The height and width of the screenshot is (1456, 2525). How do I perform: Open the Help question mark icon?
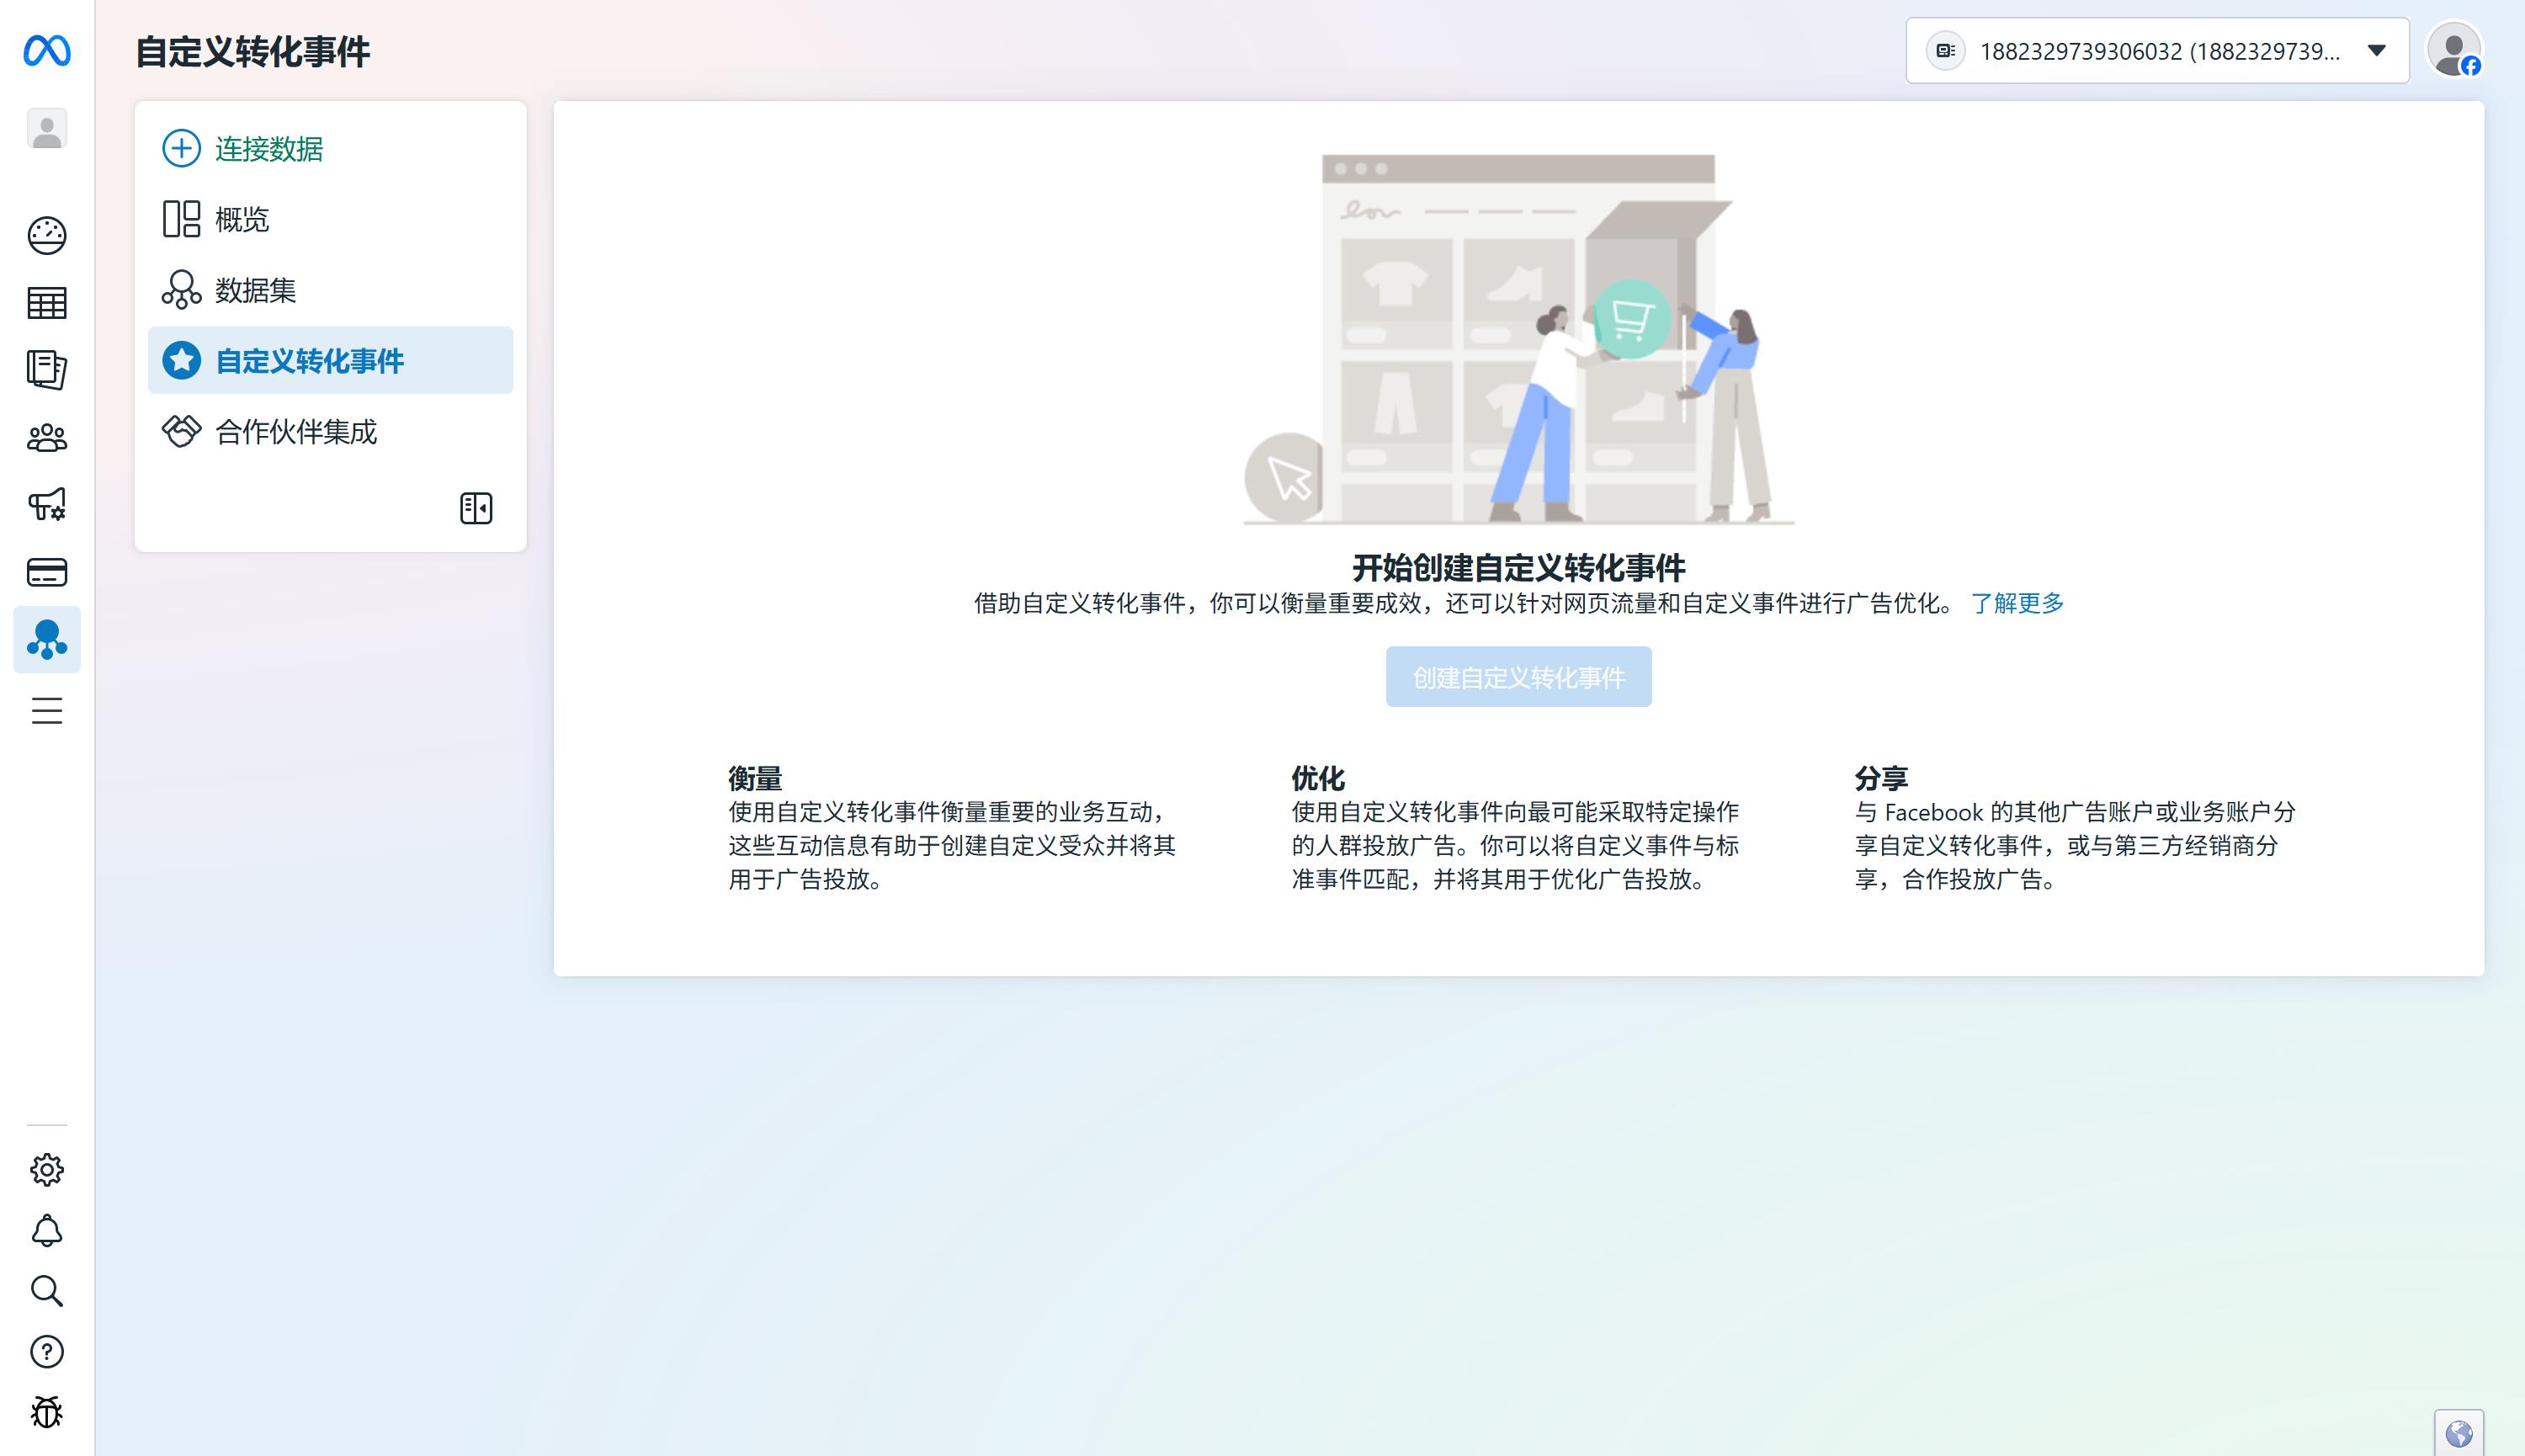click(47, 1352)
